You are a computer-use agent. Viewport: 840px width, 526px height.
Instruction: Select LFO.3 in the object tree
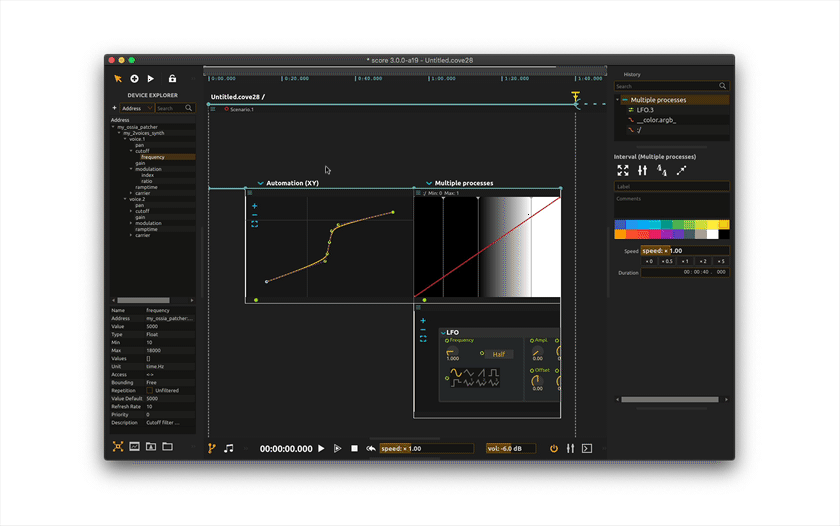(645, 110)
